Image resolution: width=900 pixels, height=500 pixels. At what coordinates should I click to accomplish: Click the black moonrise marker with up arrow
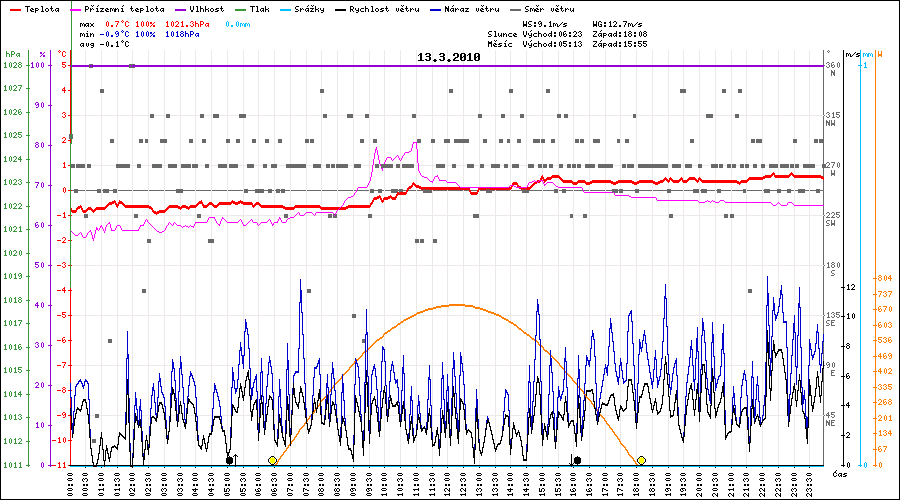230,460
